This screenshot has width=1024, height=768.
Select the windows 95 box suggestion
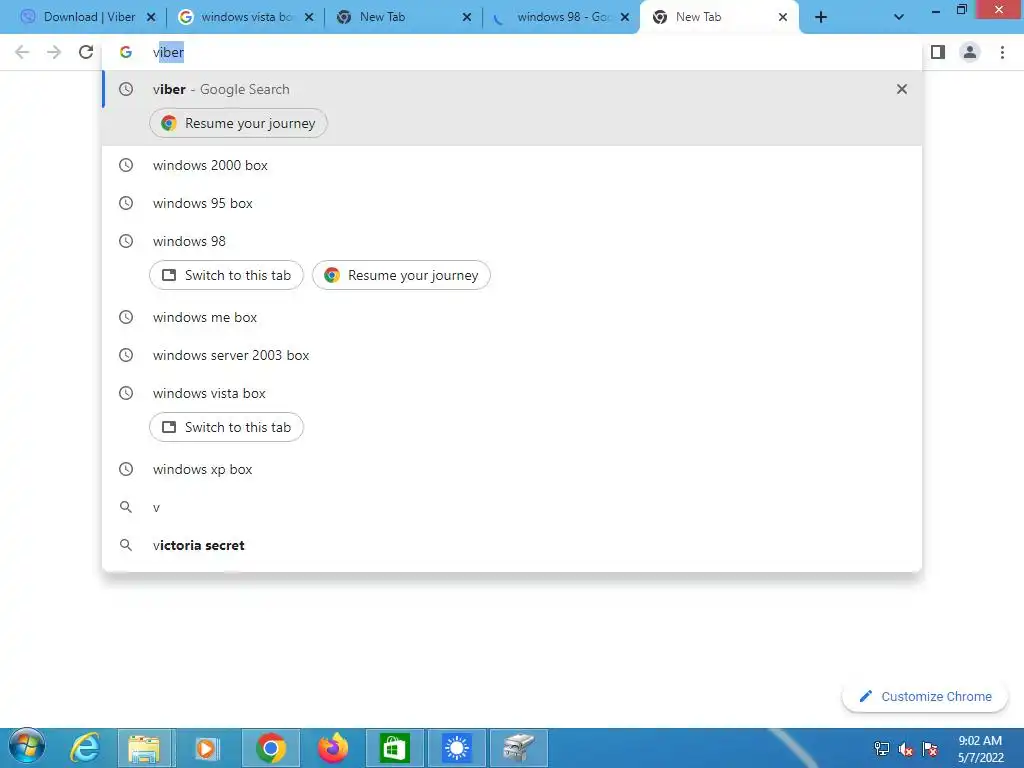coord(512,203)
